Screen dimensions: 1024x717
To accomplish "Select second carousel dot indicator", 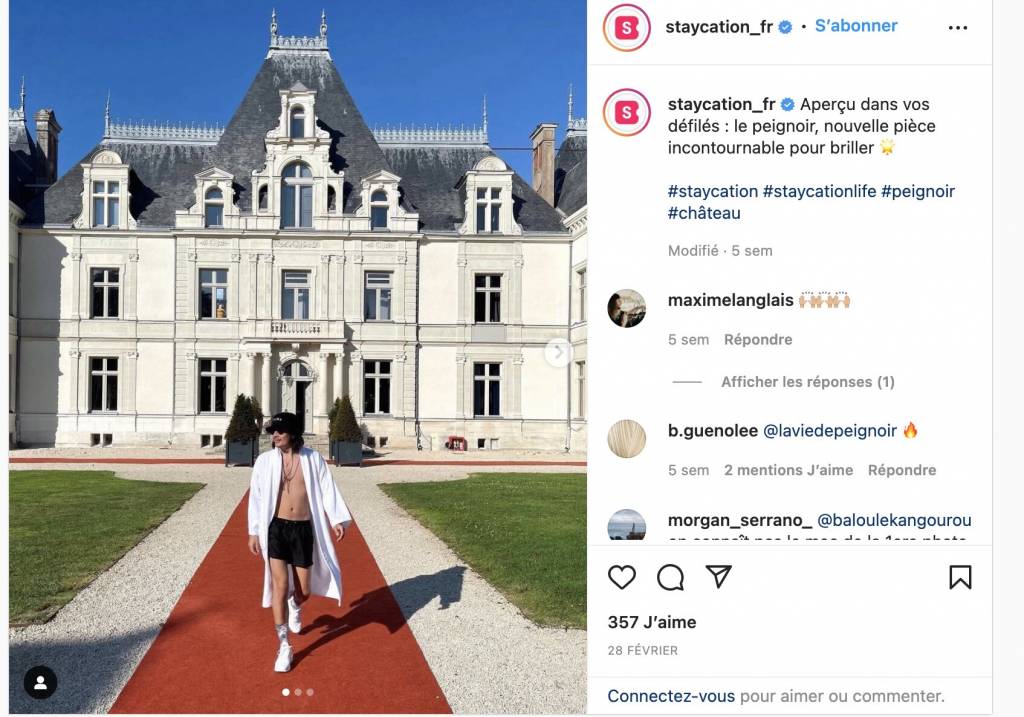I will coord(298,692).
